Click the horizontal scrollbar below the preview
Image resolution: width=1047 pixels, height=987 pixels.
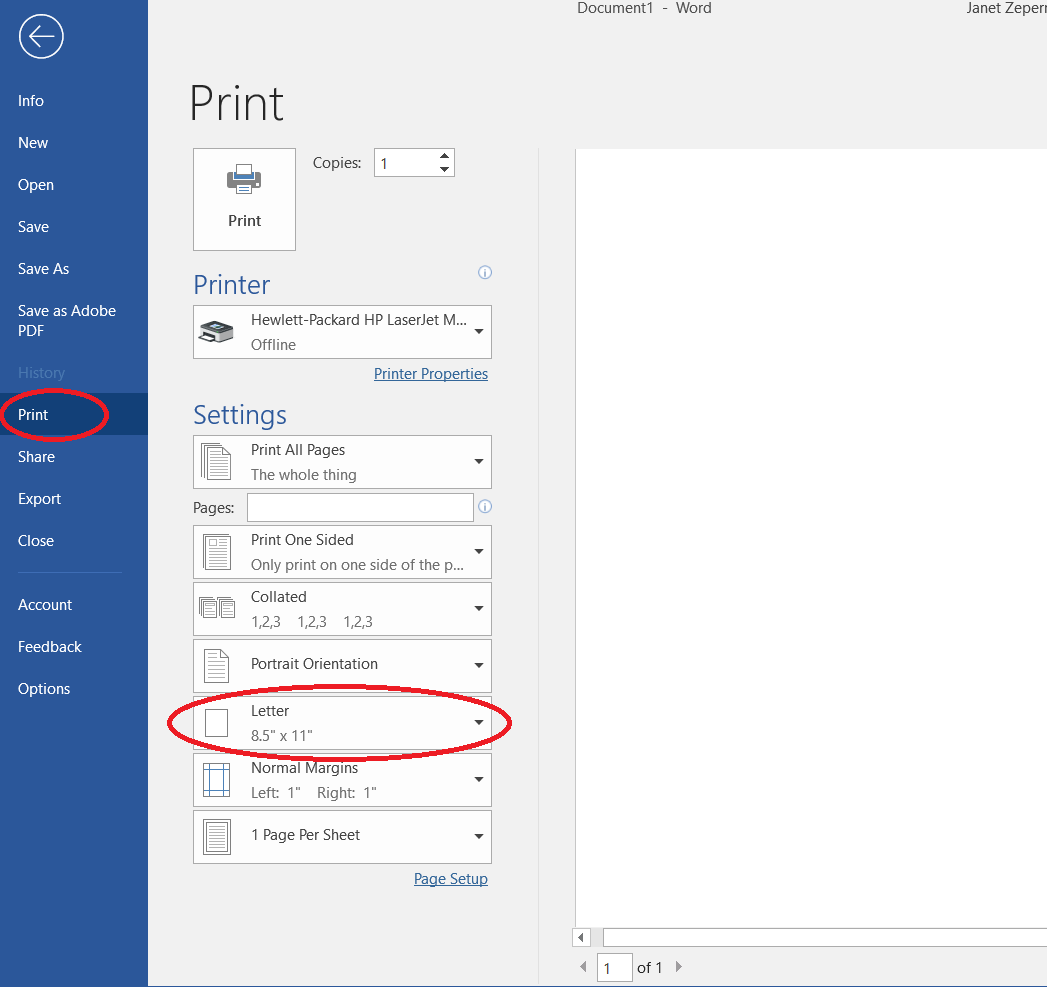coord(820,937)
